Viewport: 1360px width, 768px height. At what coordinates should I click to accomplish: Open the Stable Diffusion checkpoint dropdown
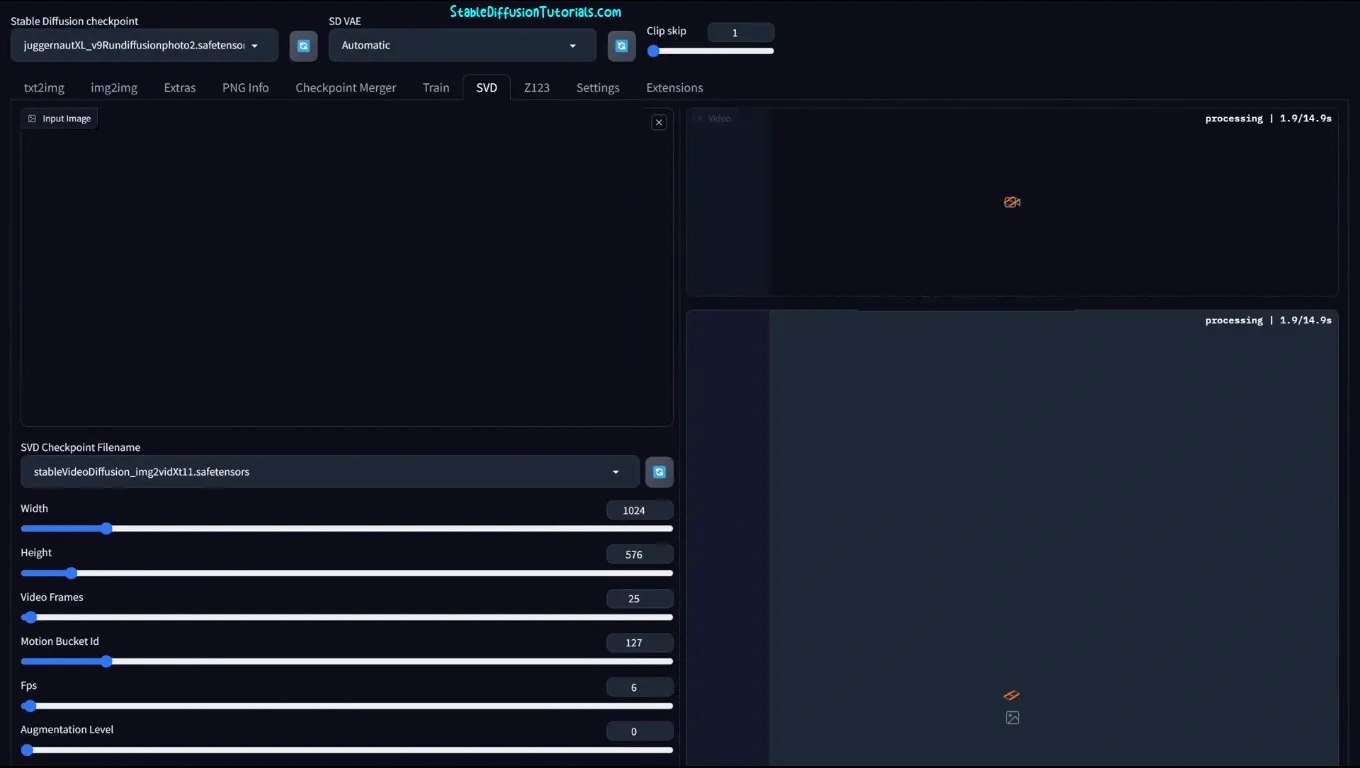[x=144, y=46]
